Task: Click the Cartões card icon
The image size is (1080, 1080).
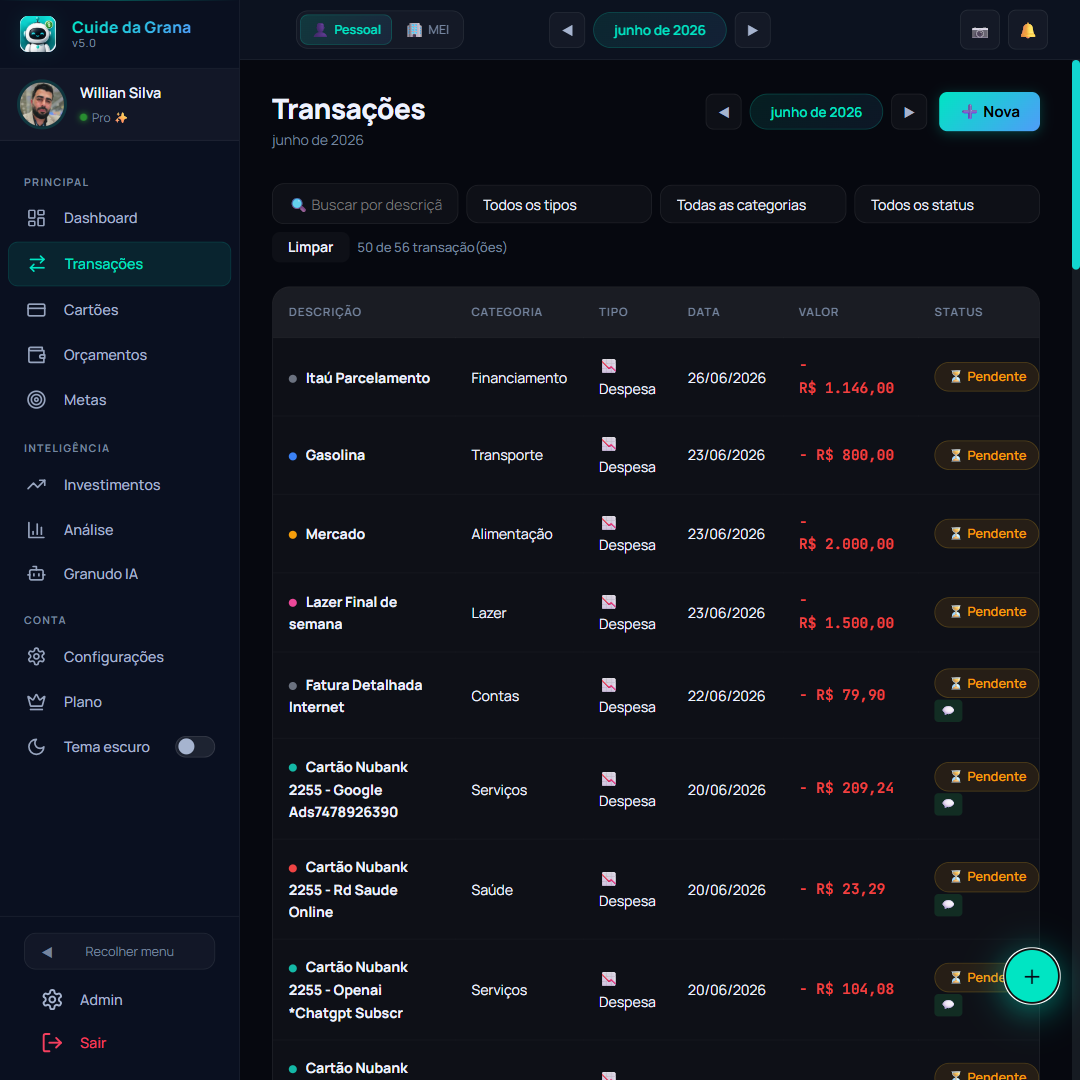Action: coord(36,310)
